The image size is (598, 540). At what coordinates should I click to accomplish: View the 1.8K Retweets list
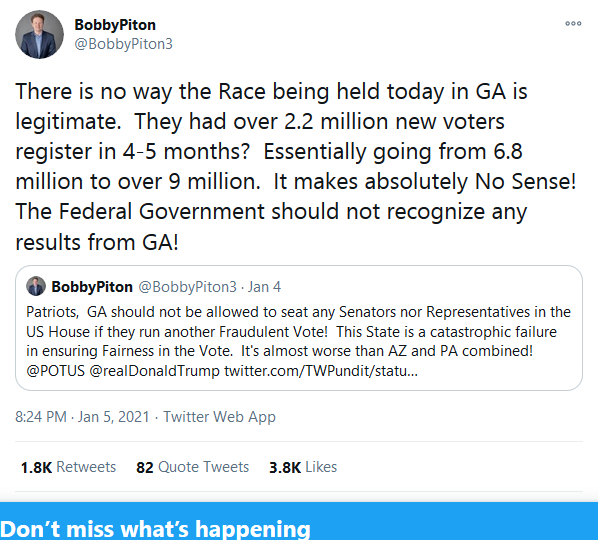(x=68, y=467)
